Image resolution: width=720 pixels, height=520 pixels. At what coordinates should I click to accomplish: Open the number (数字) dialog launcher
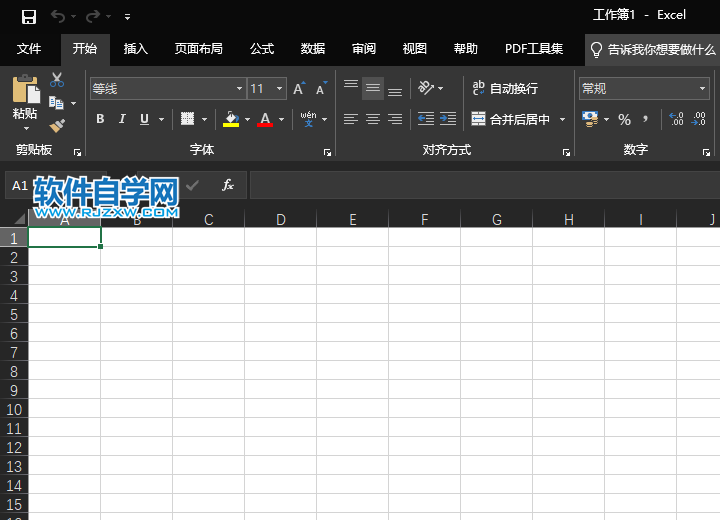click(706, 153)
